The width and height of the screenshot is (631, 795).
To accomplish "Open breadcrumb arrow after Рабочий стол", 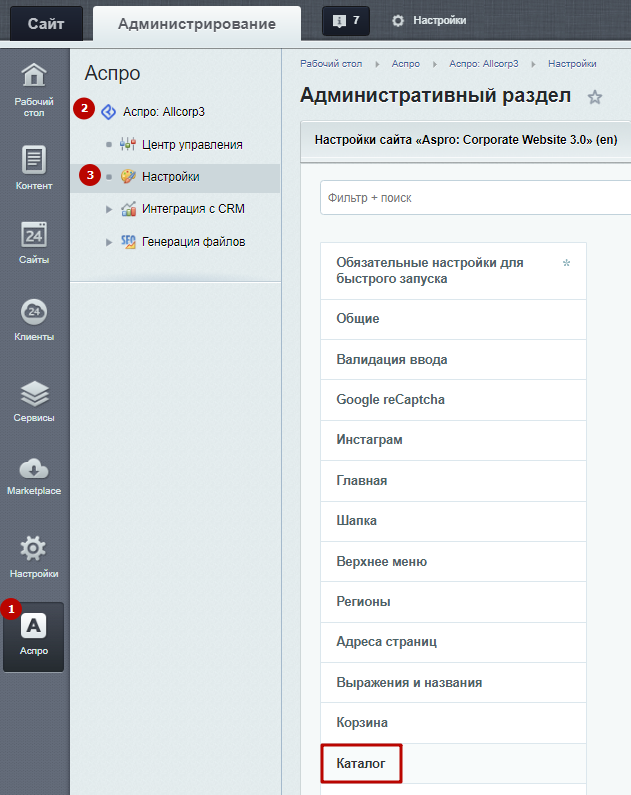I will coord(377,64).
